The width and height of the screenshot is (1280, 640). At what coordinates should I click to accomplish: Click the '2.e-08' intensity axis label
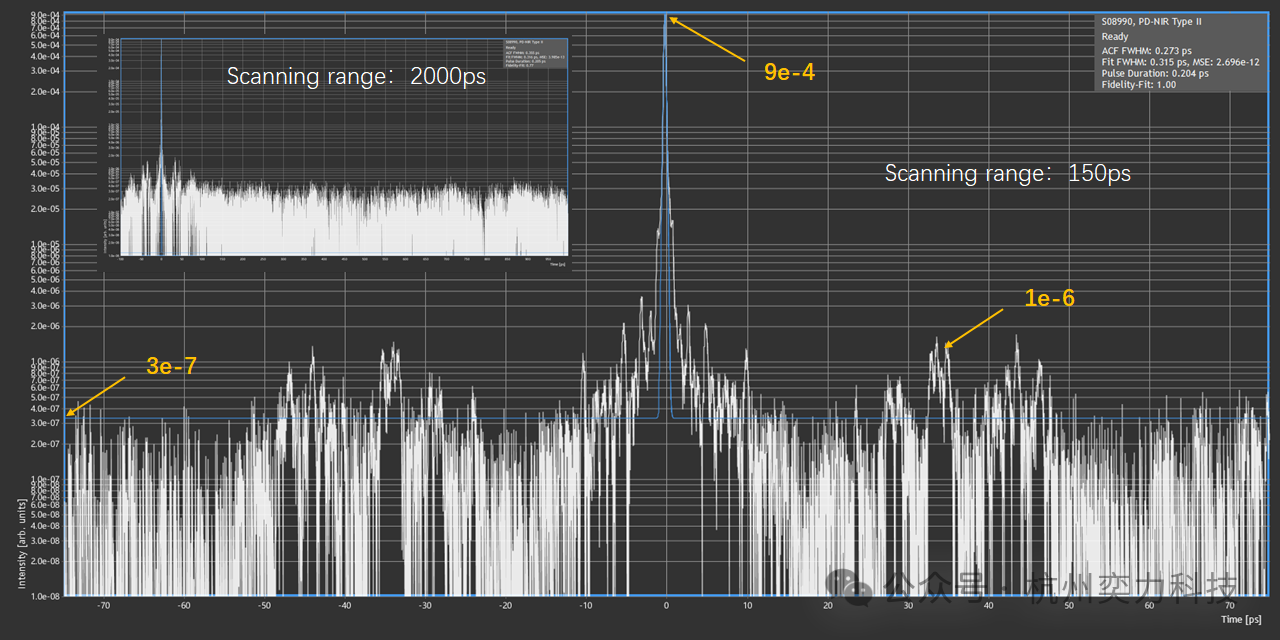pos(45,561)
